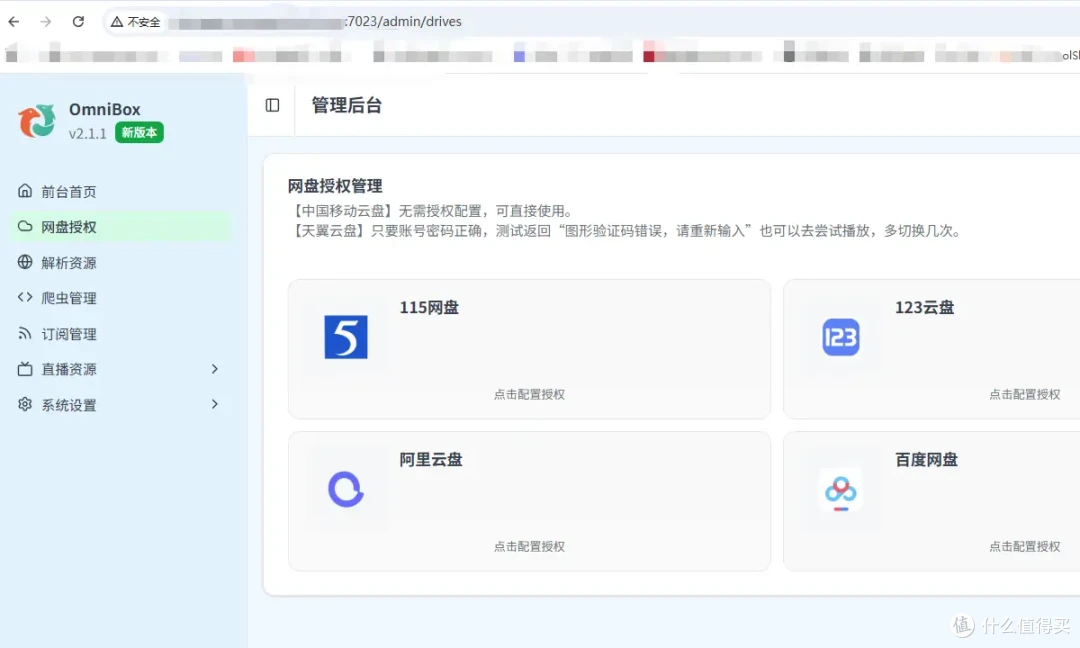The height and width of the screenshot is (648, 1080).
Task: Click 点击配置授权 under 阿里云盘
Action: pos(529,547)
